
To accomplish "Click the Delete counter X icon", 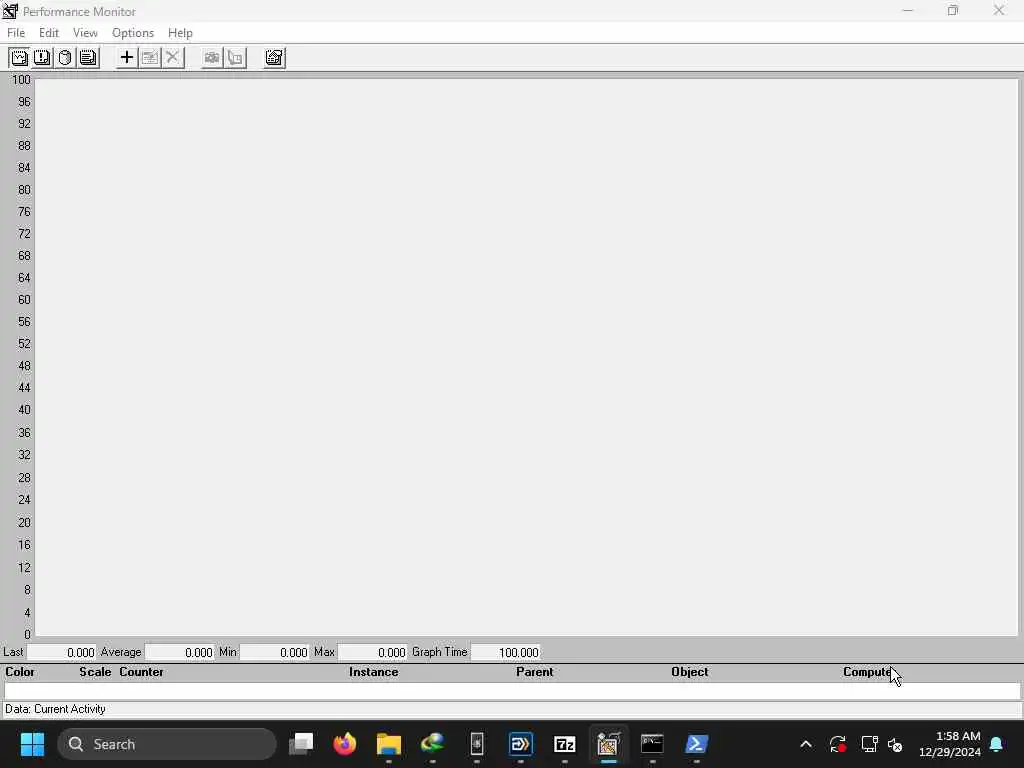I will pos(172,57).
